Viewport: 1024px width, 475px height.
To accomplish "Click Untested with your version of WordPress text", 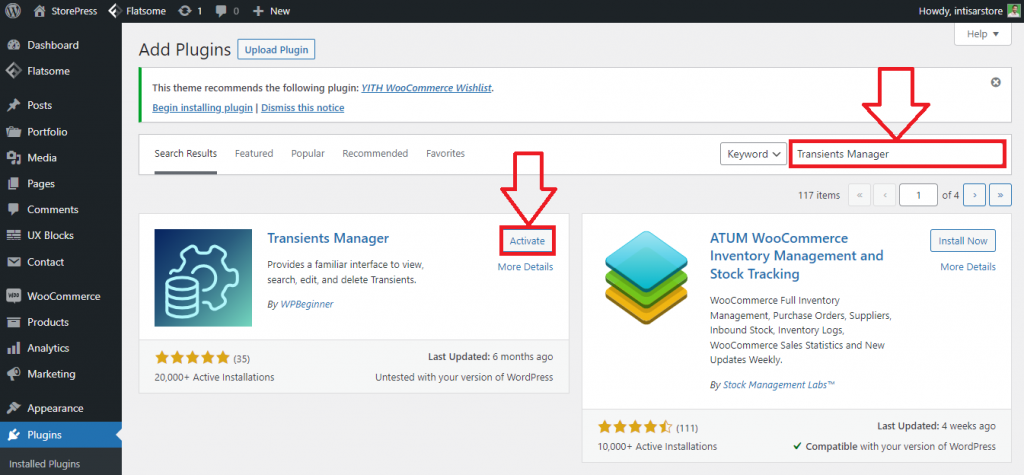I will 464,377.
